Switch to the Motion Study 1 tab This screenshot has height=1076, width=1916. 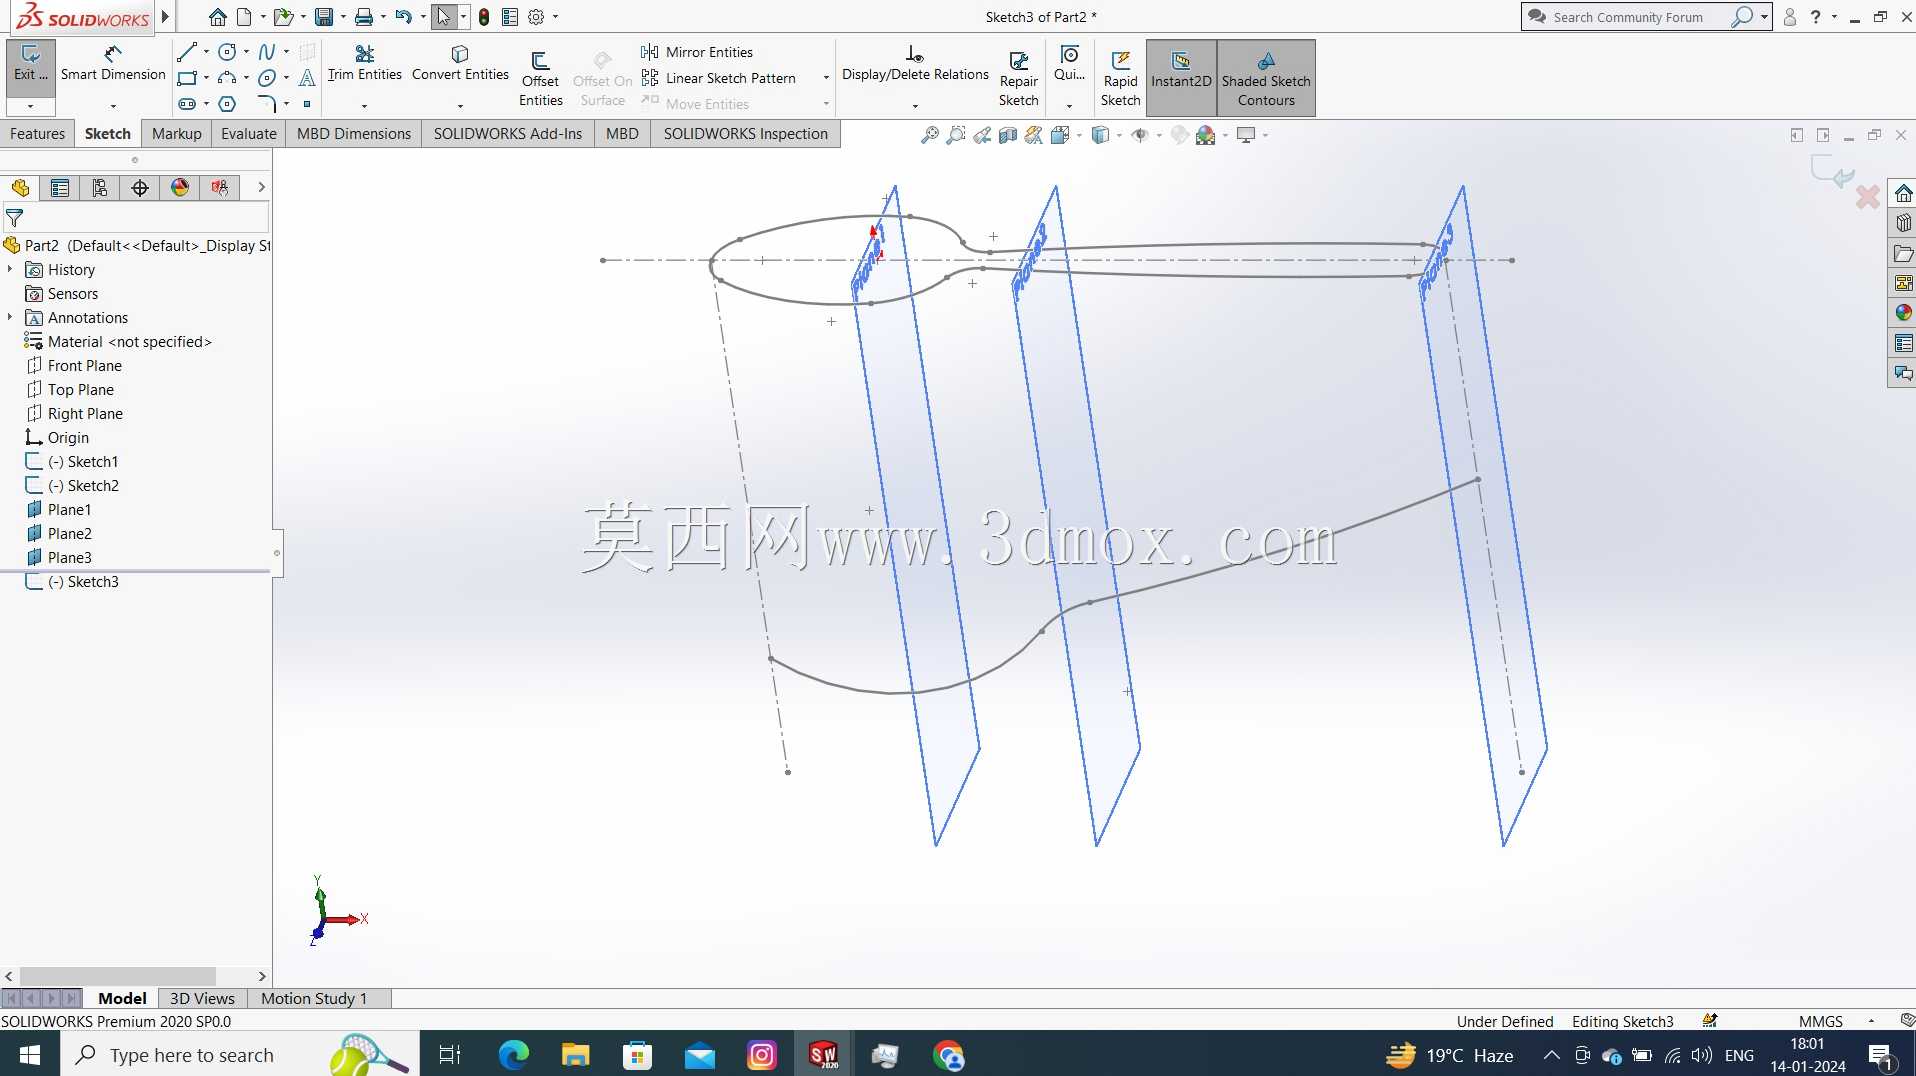pyautogui.click(x=314, y=998)
